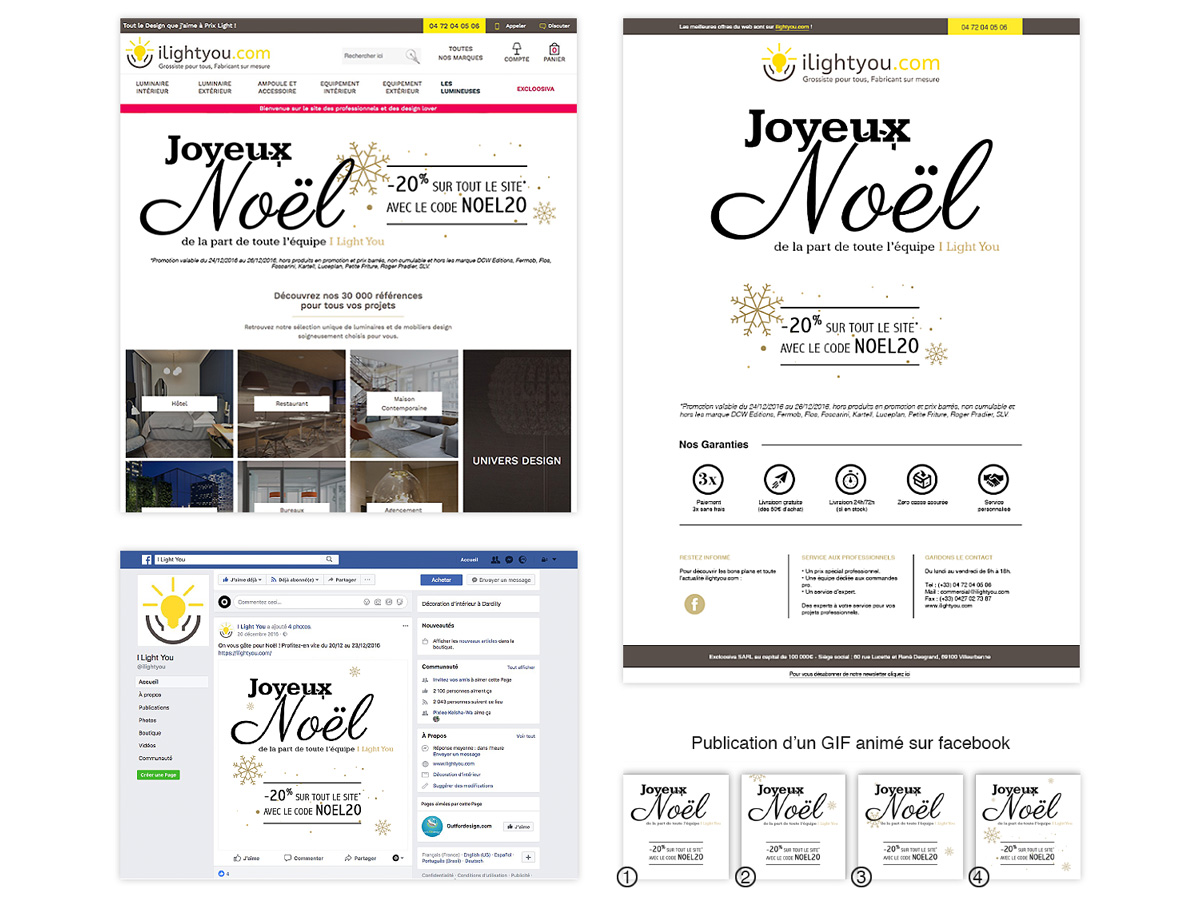1200x900 pixels.
Task: Click the emoji icon in comment box
Action: [x=367, y=602]
